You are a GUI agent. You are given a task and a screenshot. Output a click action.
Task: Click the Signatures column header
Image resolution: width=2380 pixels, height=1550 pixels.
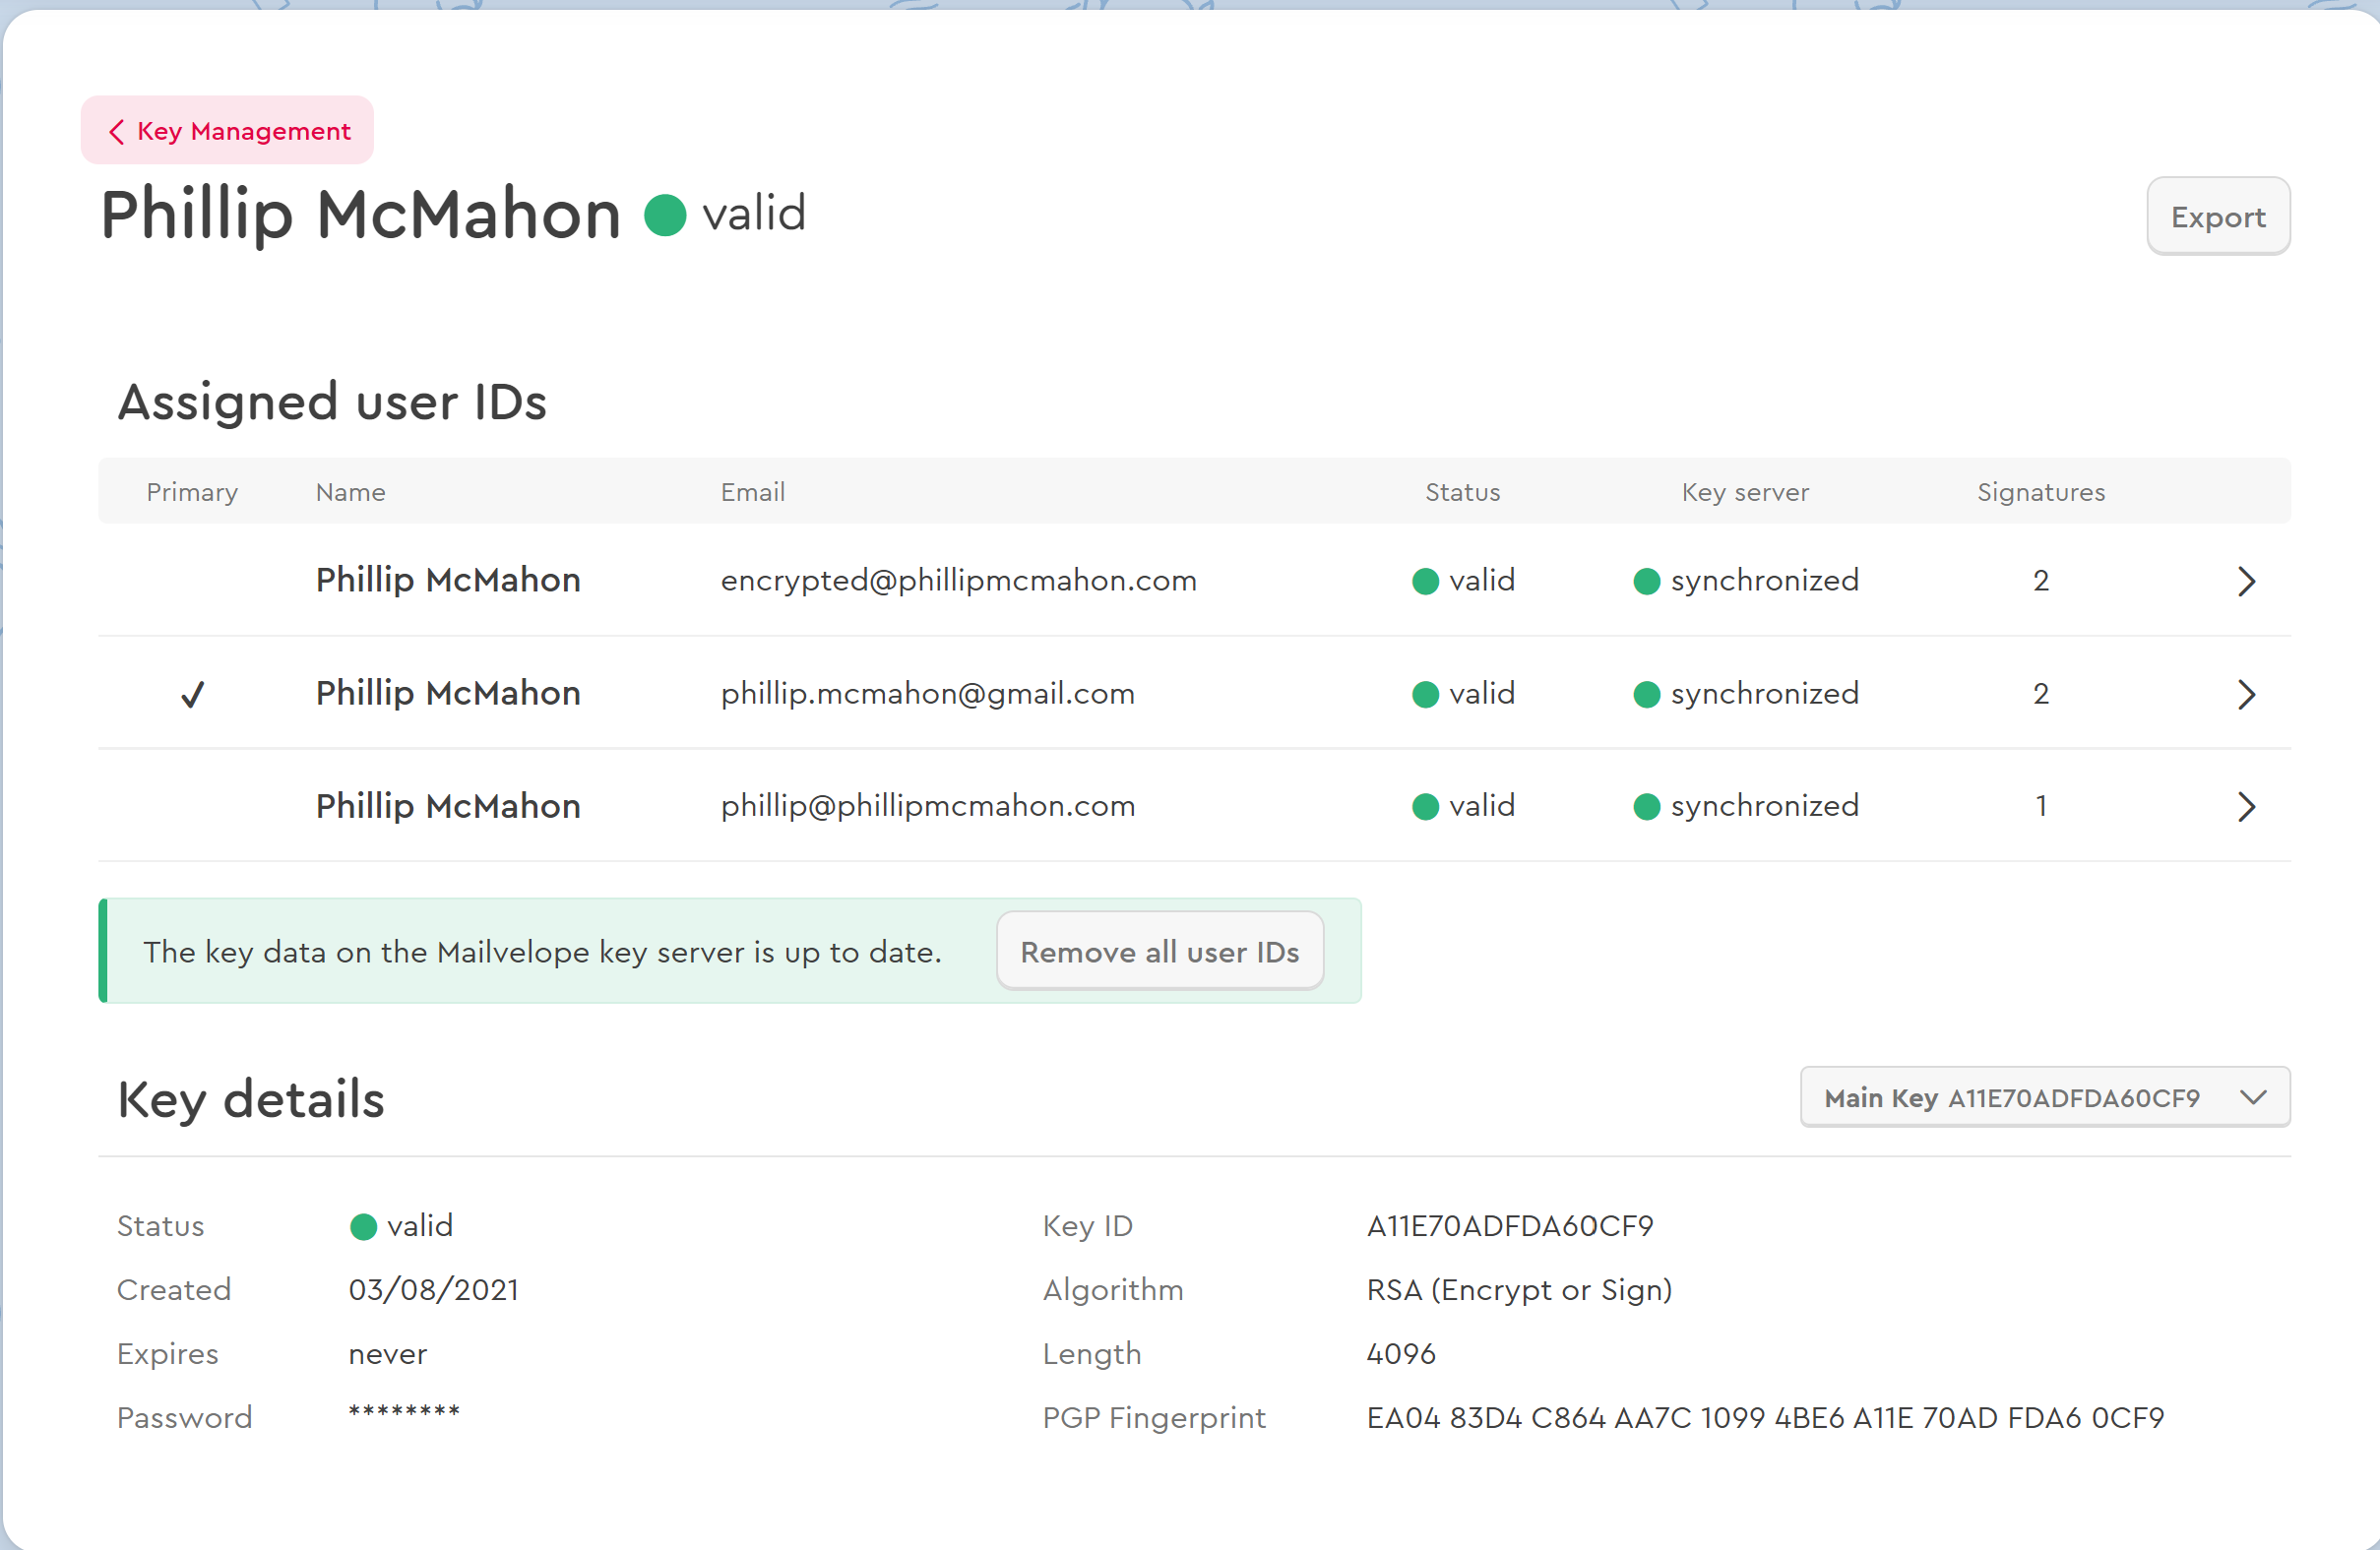tap(2041, 491)
